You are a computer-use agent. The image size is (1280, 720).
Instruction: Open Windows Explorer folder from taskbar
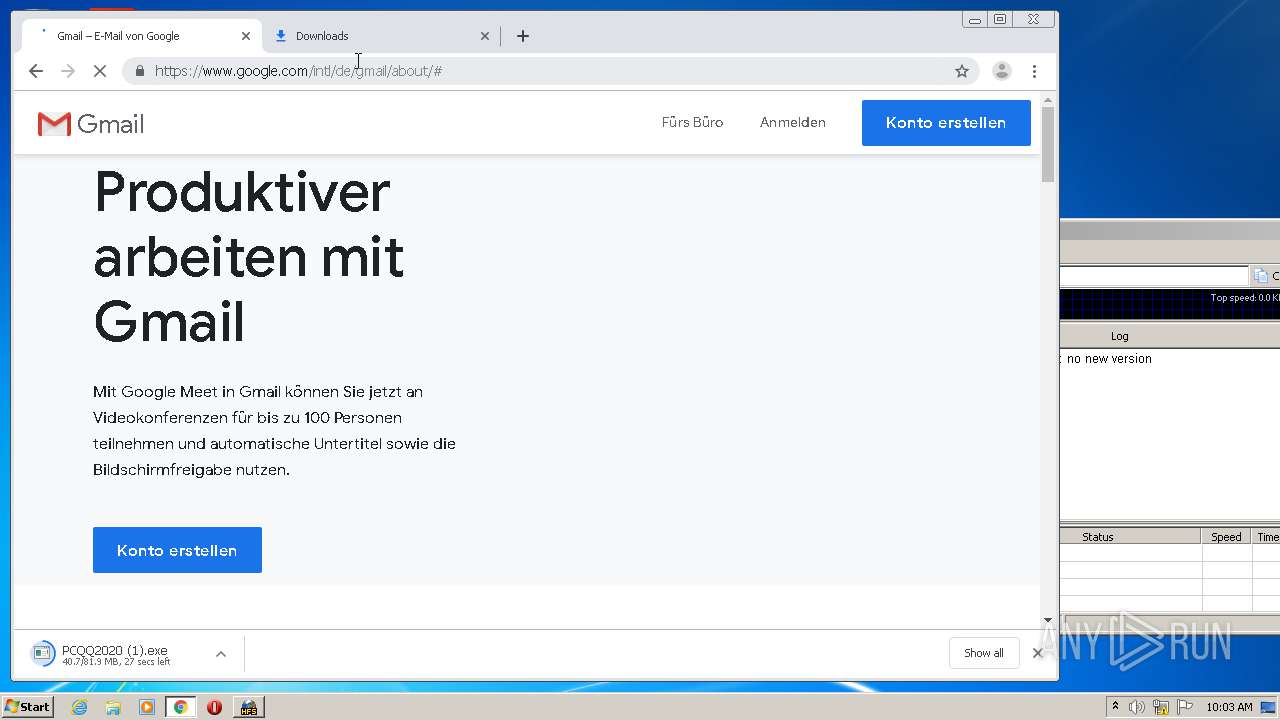tap(113, 707)
